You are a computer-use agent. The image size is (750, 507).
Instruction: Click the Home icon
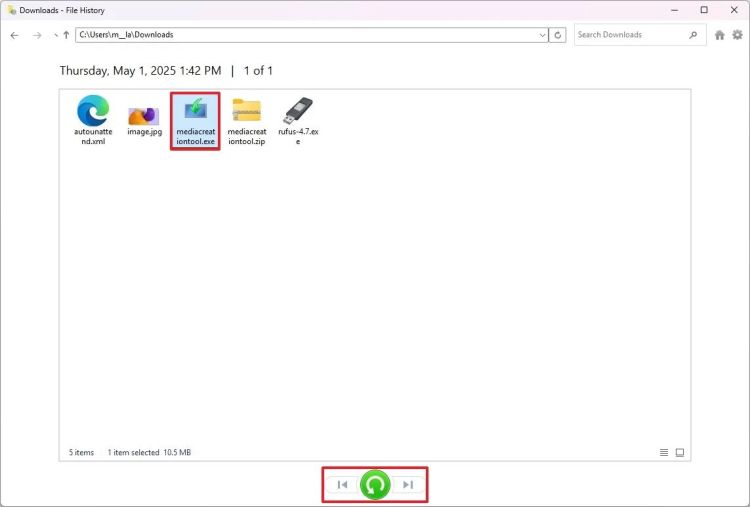coord(719,35)
